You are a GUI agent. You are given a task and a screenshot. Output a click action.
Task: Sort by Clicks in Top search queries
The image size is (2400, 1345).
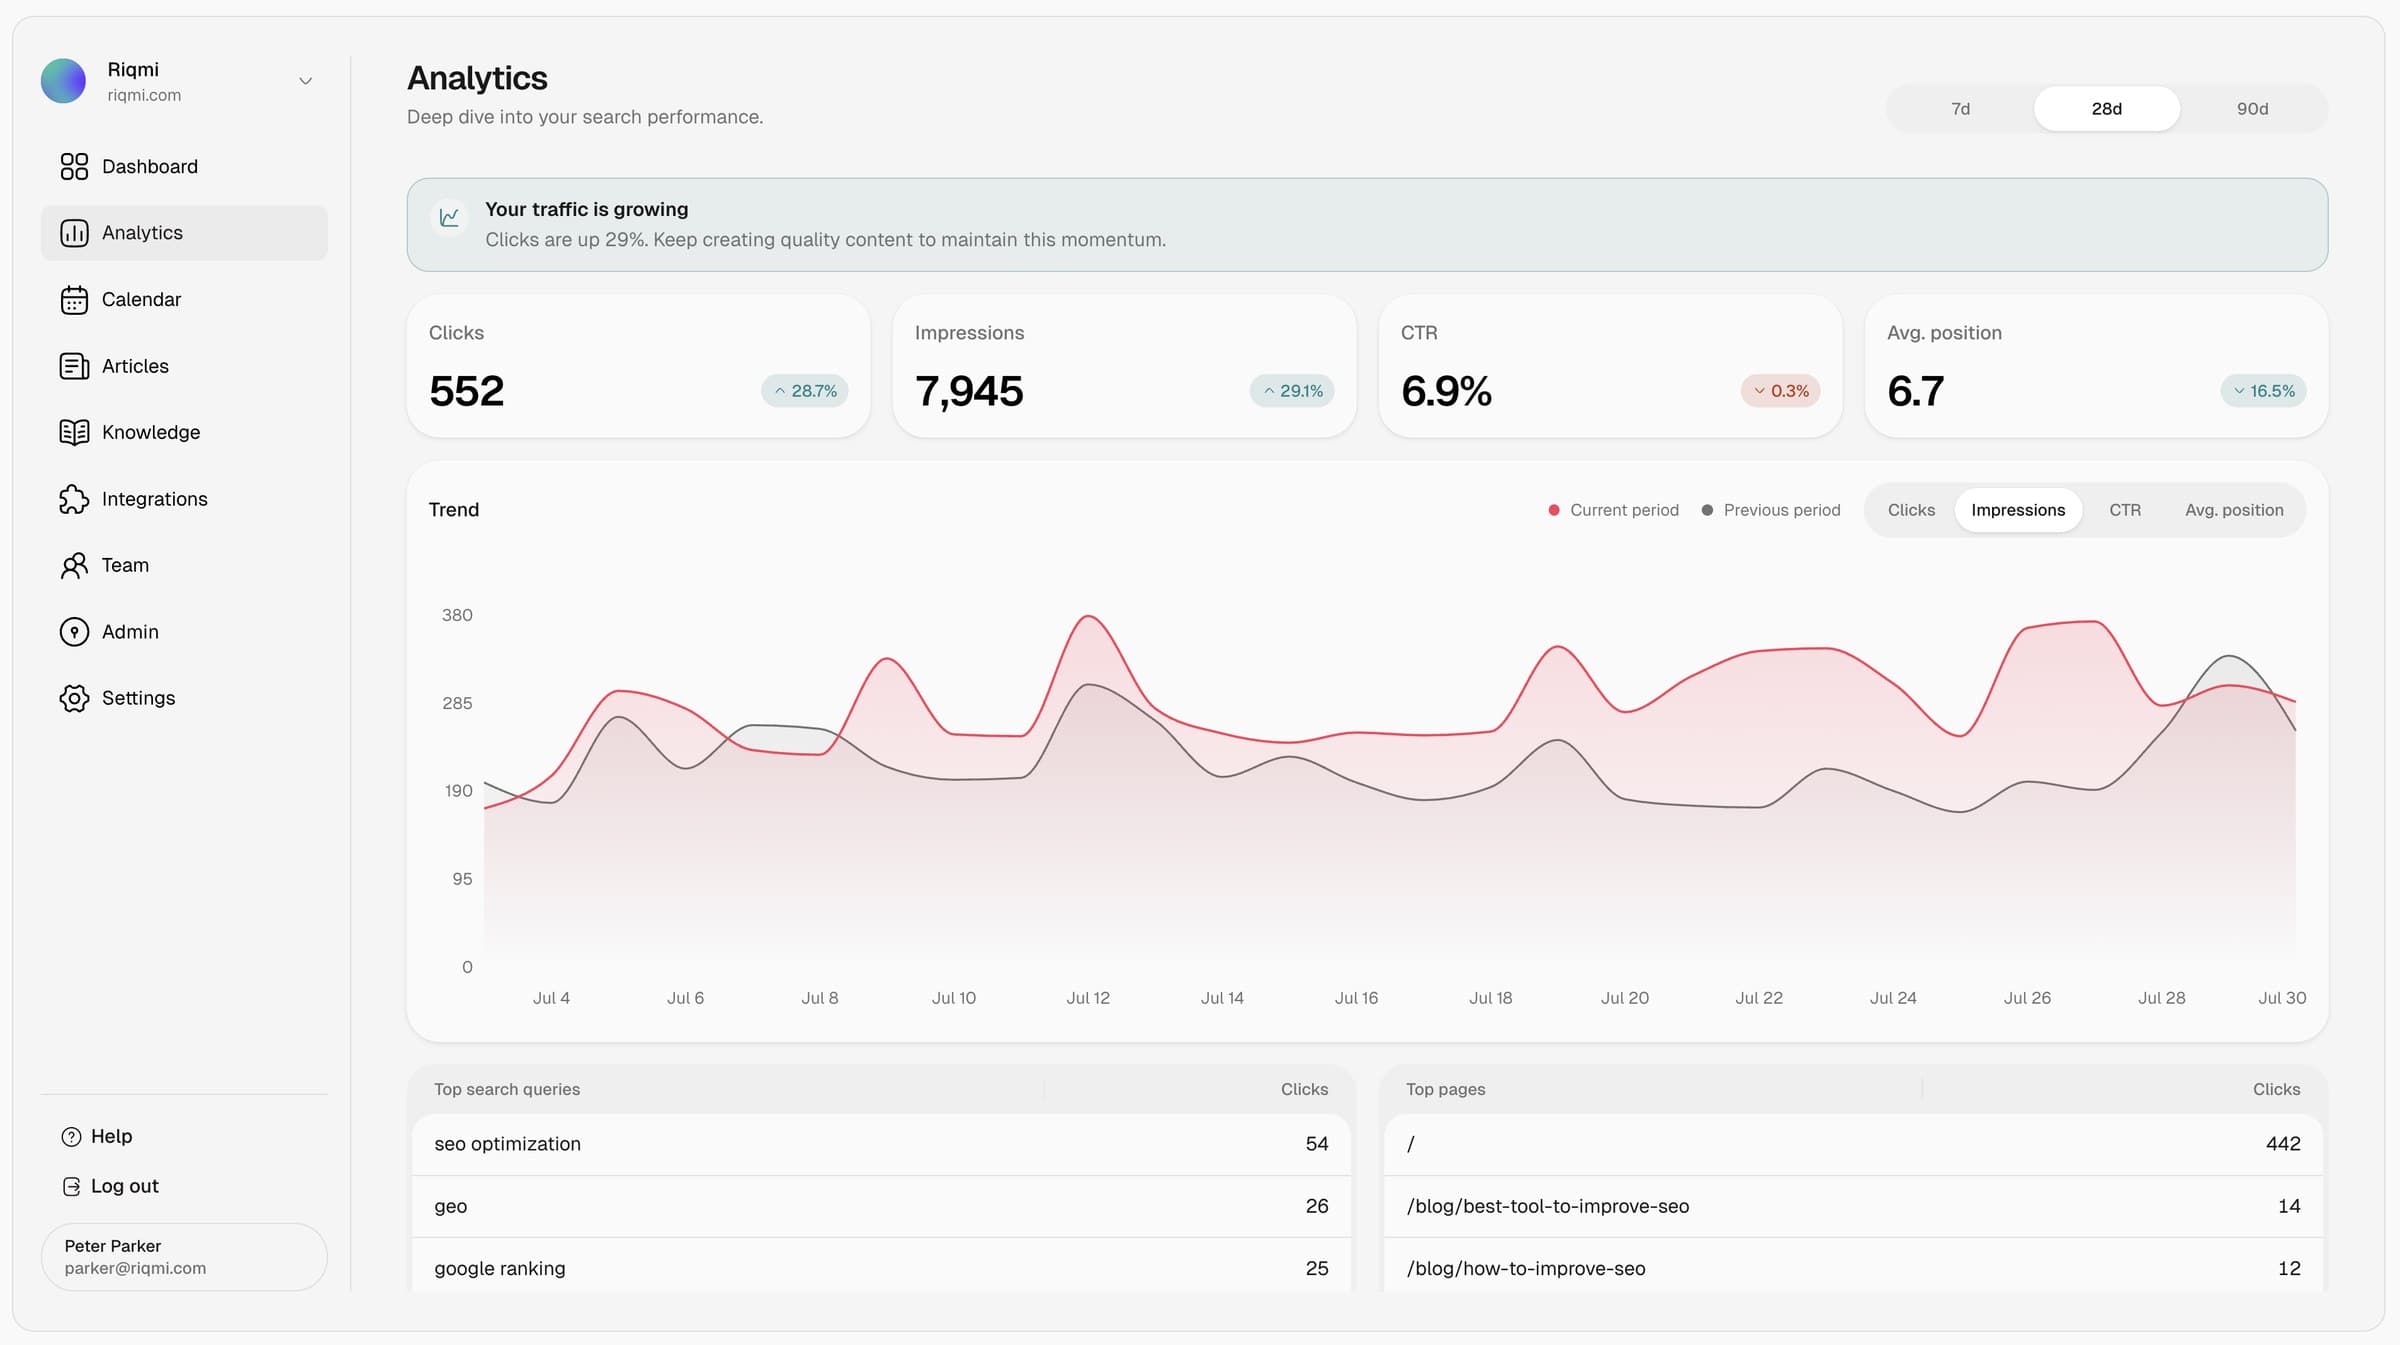pos(1304,1089)
